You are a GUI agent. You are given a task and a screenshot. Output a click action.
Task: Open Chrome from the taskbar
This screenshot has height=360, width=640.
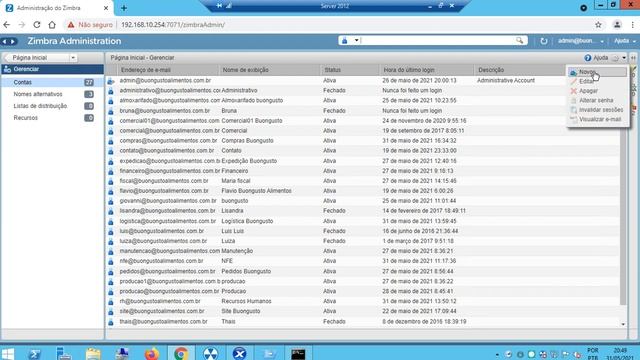point(181,353)
